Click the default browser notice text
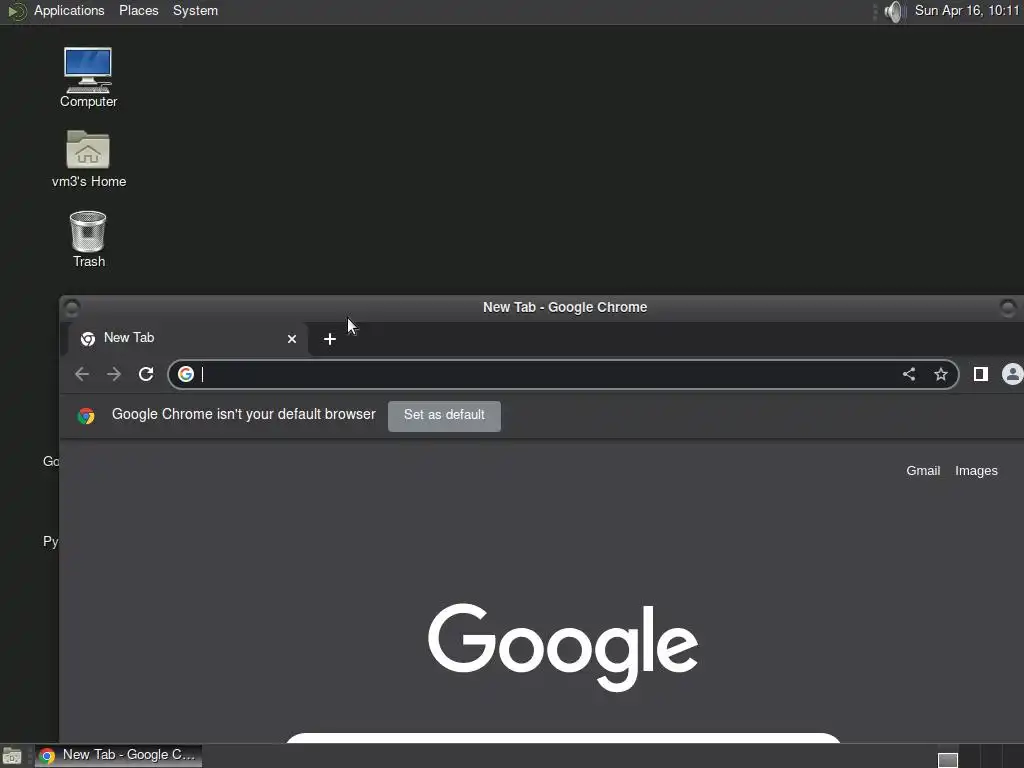1024x768 pixels. [244, 415]
